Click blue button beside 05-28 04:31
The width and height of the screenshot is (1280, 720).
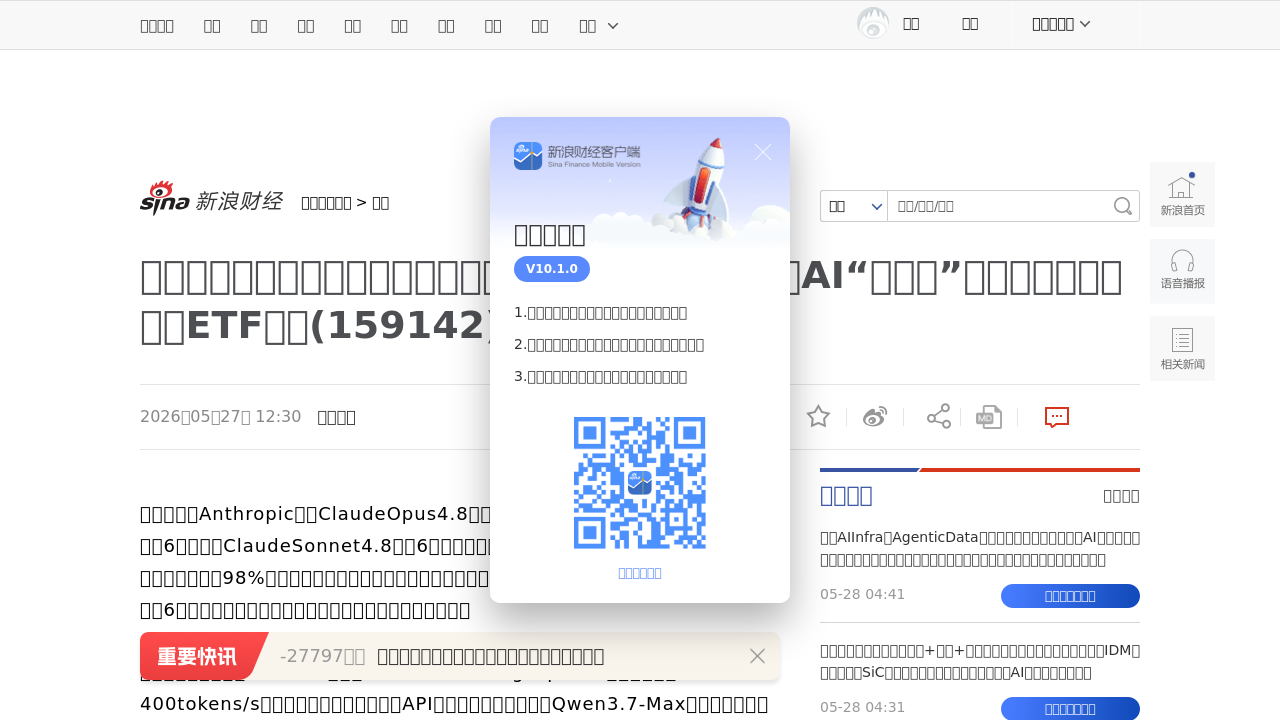[x=1070, y=709]
